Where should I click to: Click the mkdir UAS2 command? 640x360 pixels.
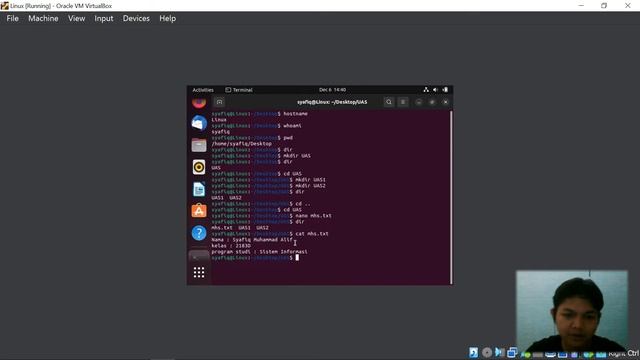click(x=310, y=186)
